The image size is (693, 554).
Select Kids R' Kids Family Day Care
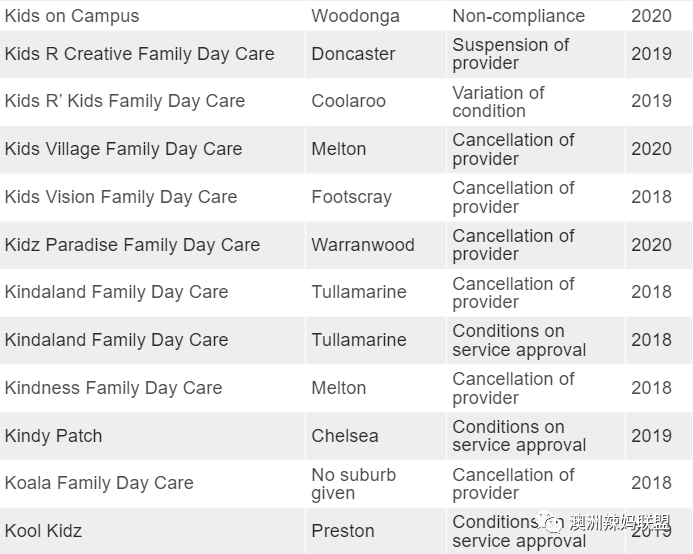click(125, 101)
